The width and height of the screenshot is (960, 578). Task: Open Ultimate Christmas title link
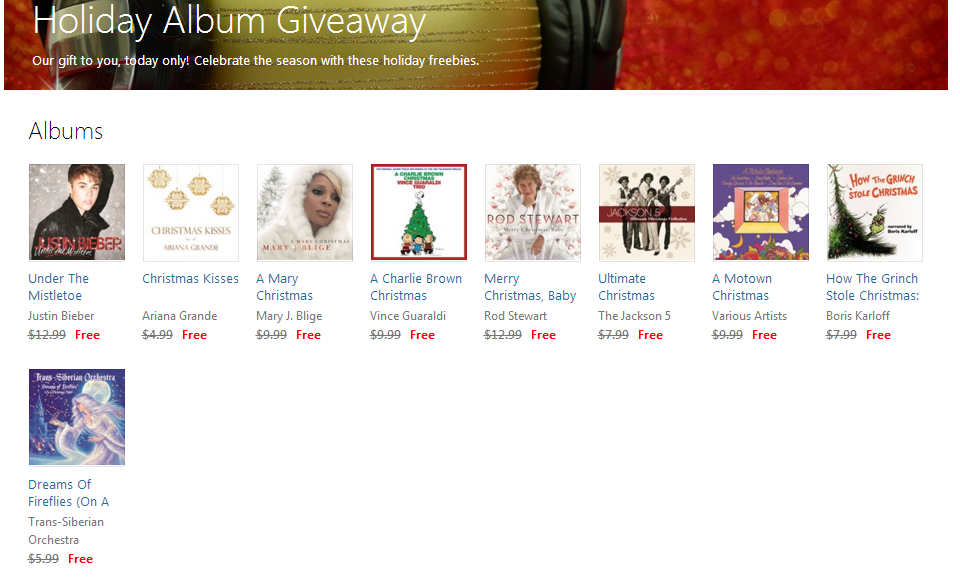pos(626,287)
